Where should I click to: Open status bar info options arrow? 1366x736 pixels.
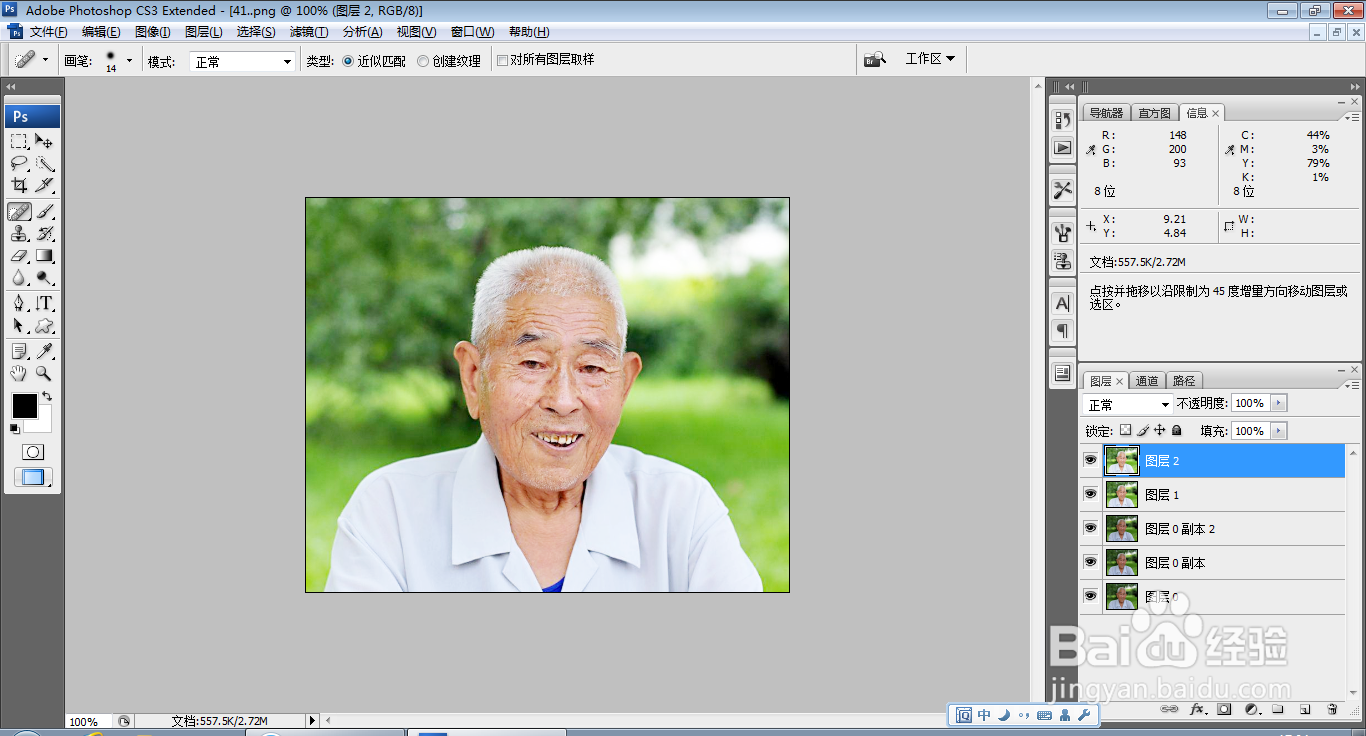point(312,720)
